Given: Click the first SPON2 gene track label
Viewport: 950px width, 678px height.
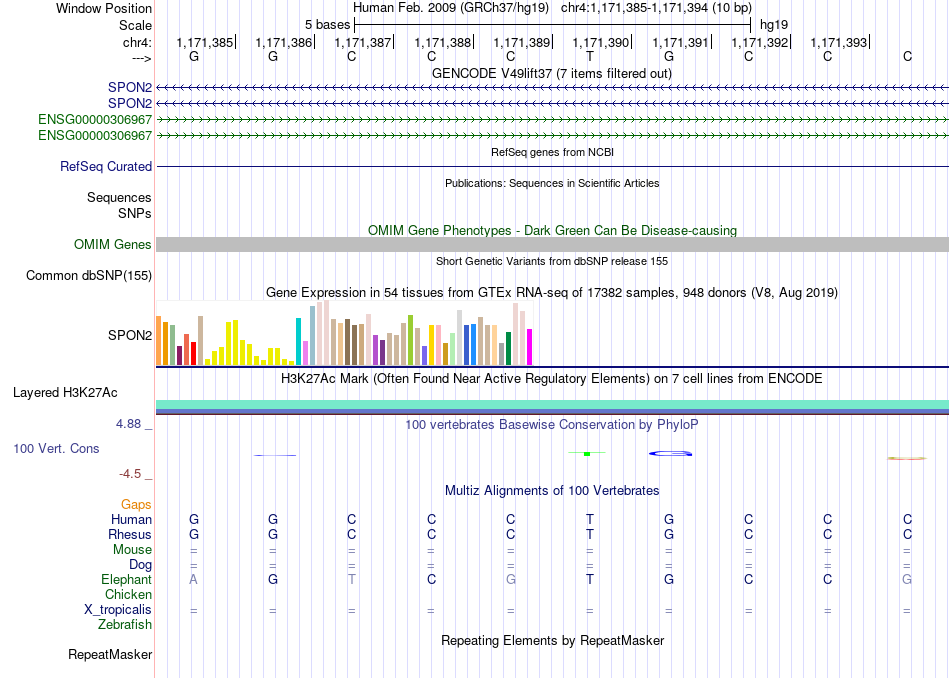Looking at the screenshot, I should point(130,87).
